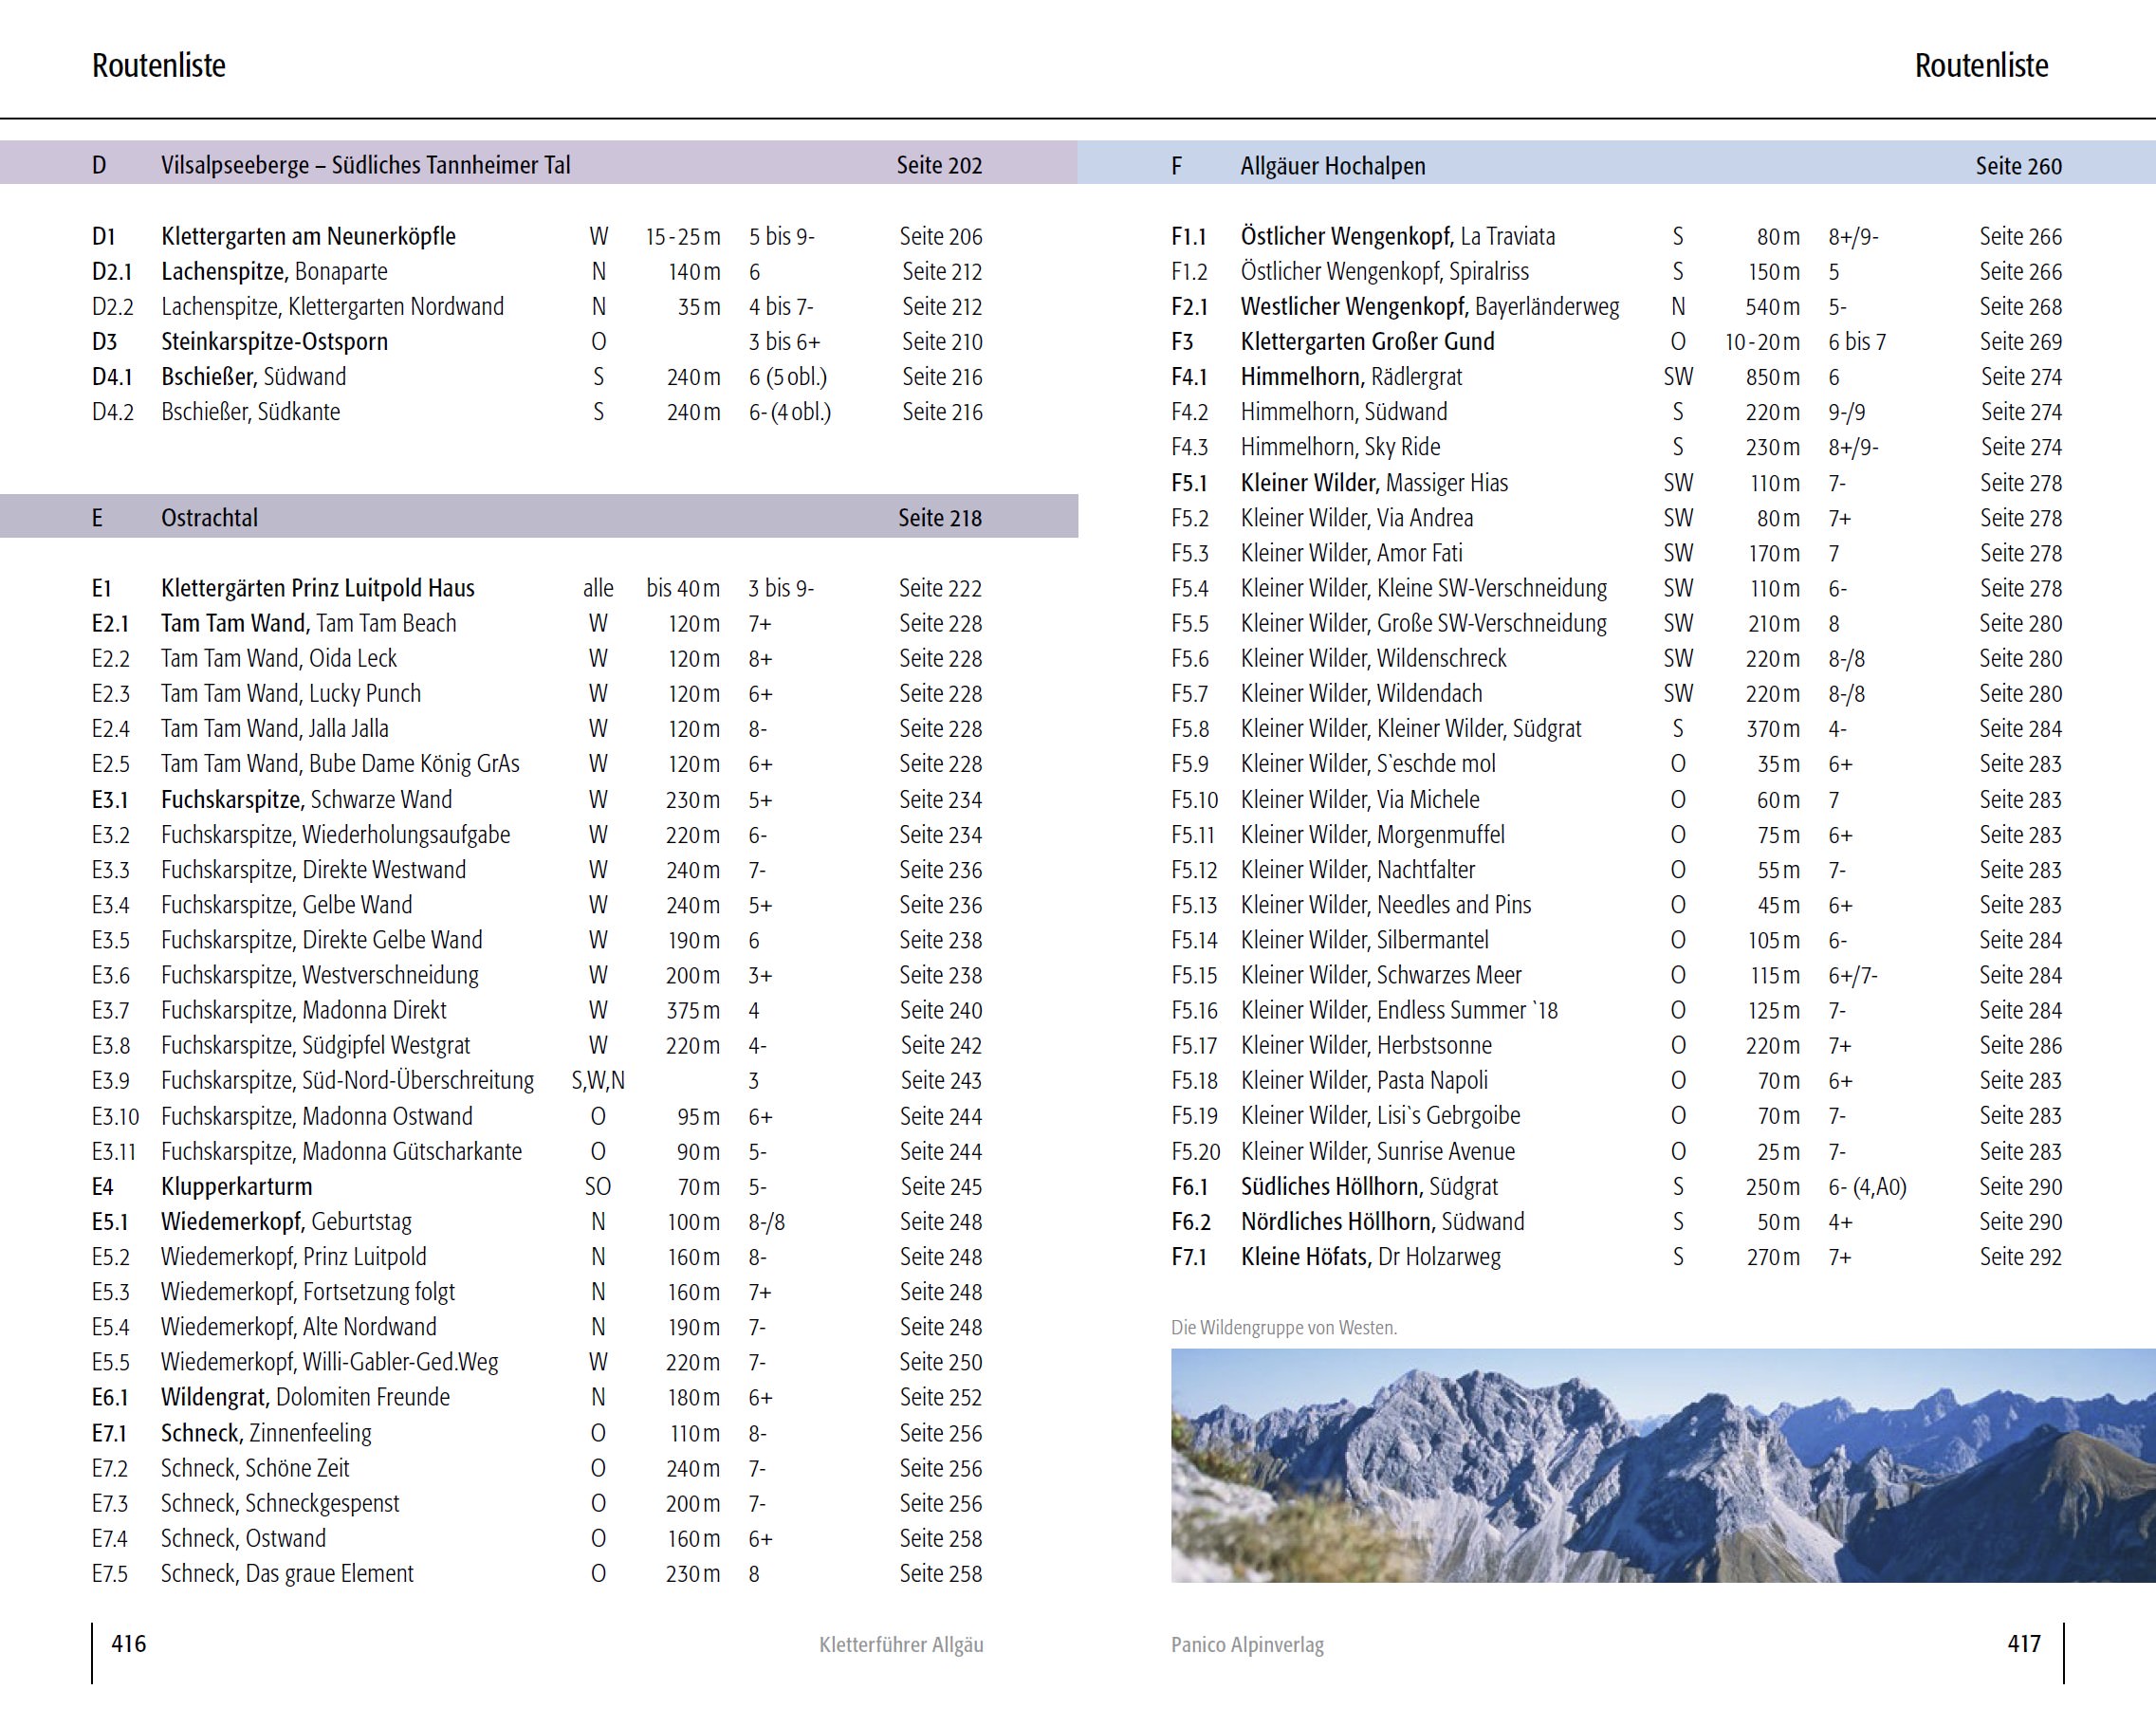The width and height of the screenshot is (2156, 1726).
Task: Click footer text 'Panico Alpinverlag'
Action: pyautogui.click(x=1247, y=1644)
